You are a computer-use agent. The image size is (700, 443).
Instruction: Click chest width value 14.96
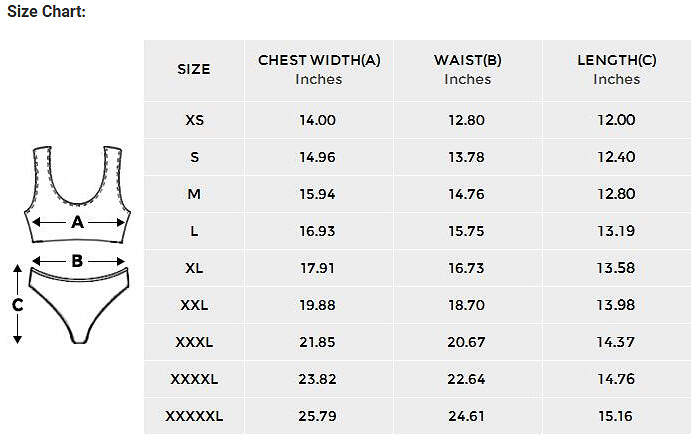coord(317,157)
